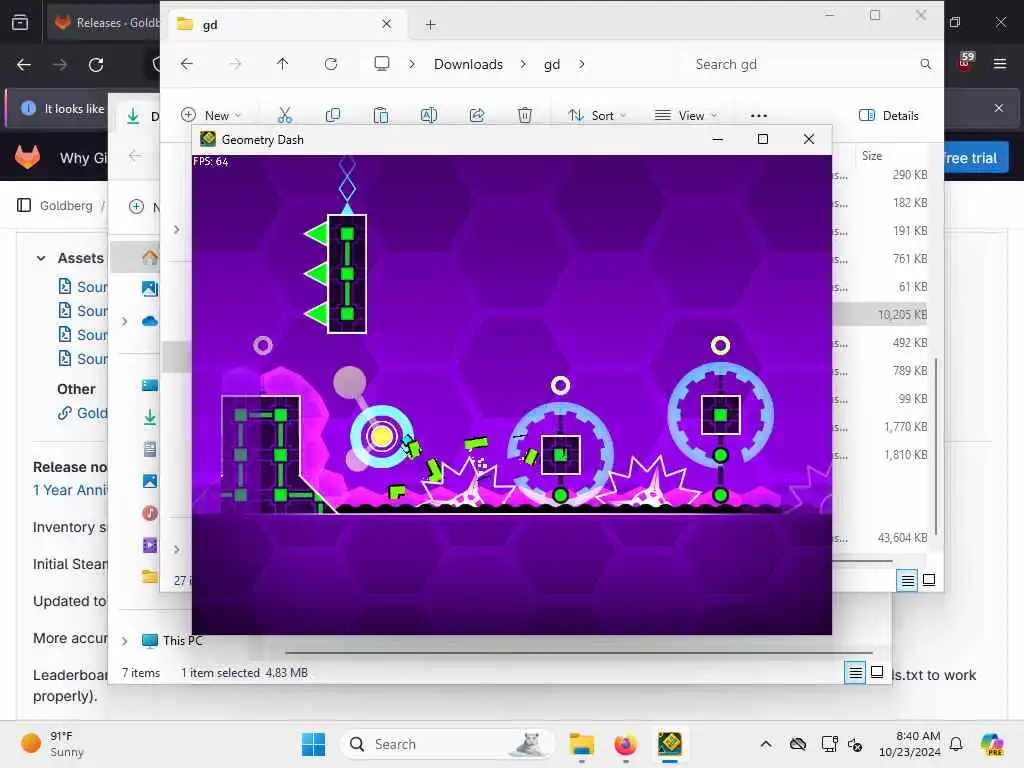Screen dimensions: 1024x768
Task: Open the Sort dropdown menu
Action: click(x=597, y=116)
